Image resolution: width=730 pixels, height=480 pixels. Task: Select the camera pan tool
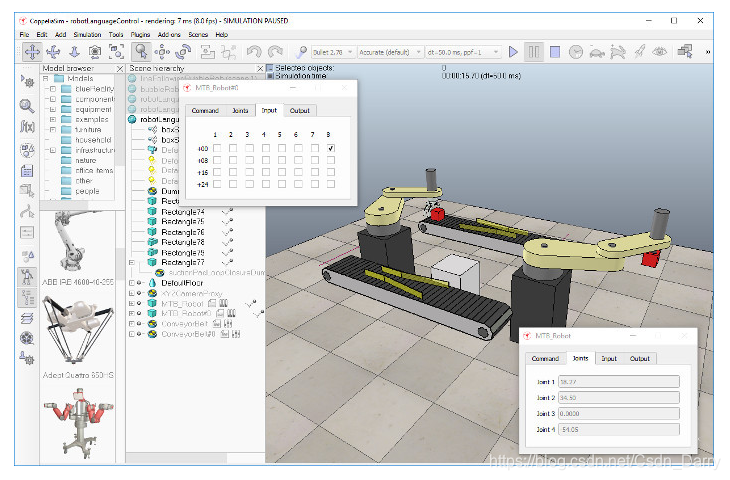click(32, 52)
